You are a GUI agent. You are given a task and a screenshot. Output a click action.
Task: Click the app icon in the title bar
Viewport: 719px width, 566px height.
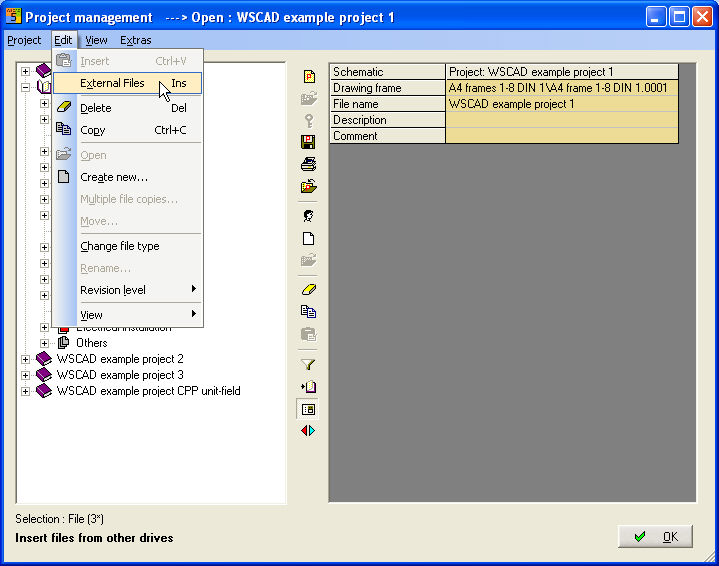[x=13, y=17]
